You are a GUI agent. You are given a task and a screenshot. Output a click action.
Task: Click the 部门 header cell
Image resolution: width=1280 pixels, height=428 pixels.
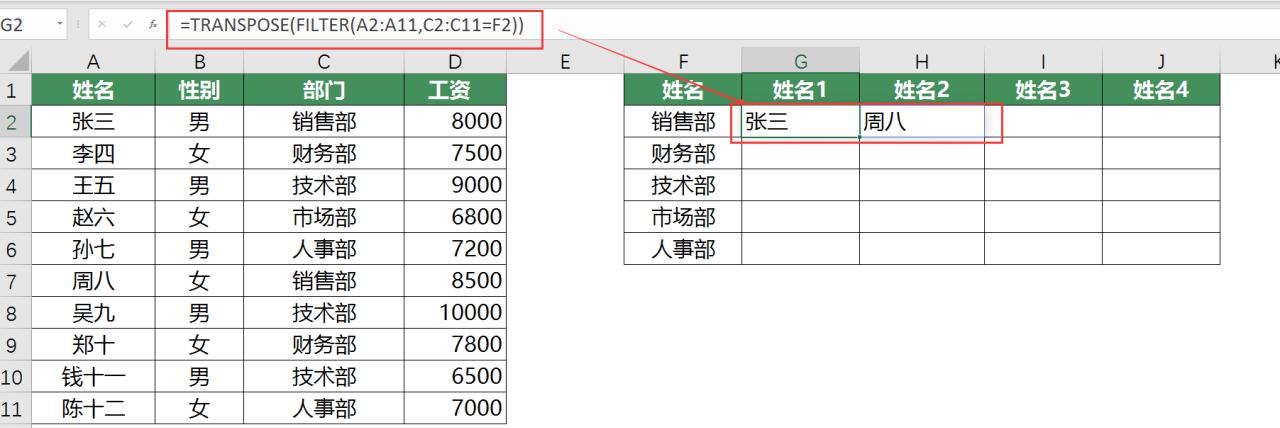click(324, 90)
